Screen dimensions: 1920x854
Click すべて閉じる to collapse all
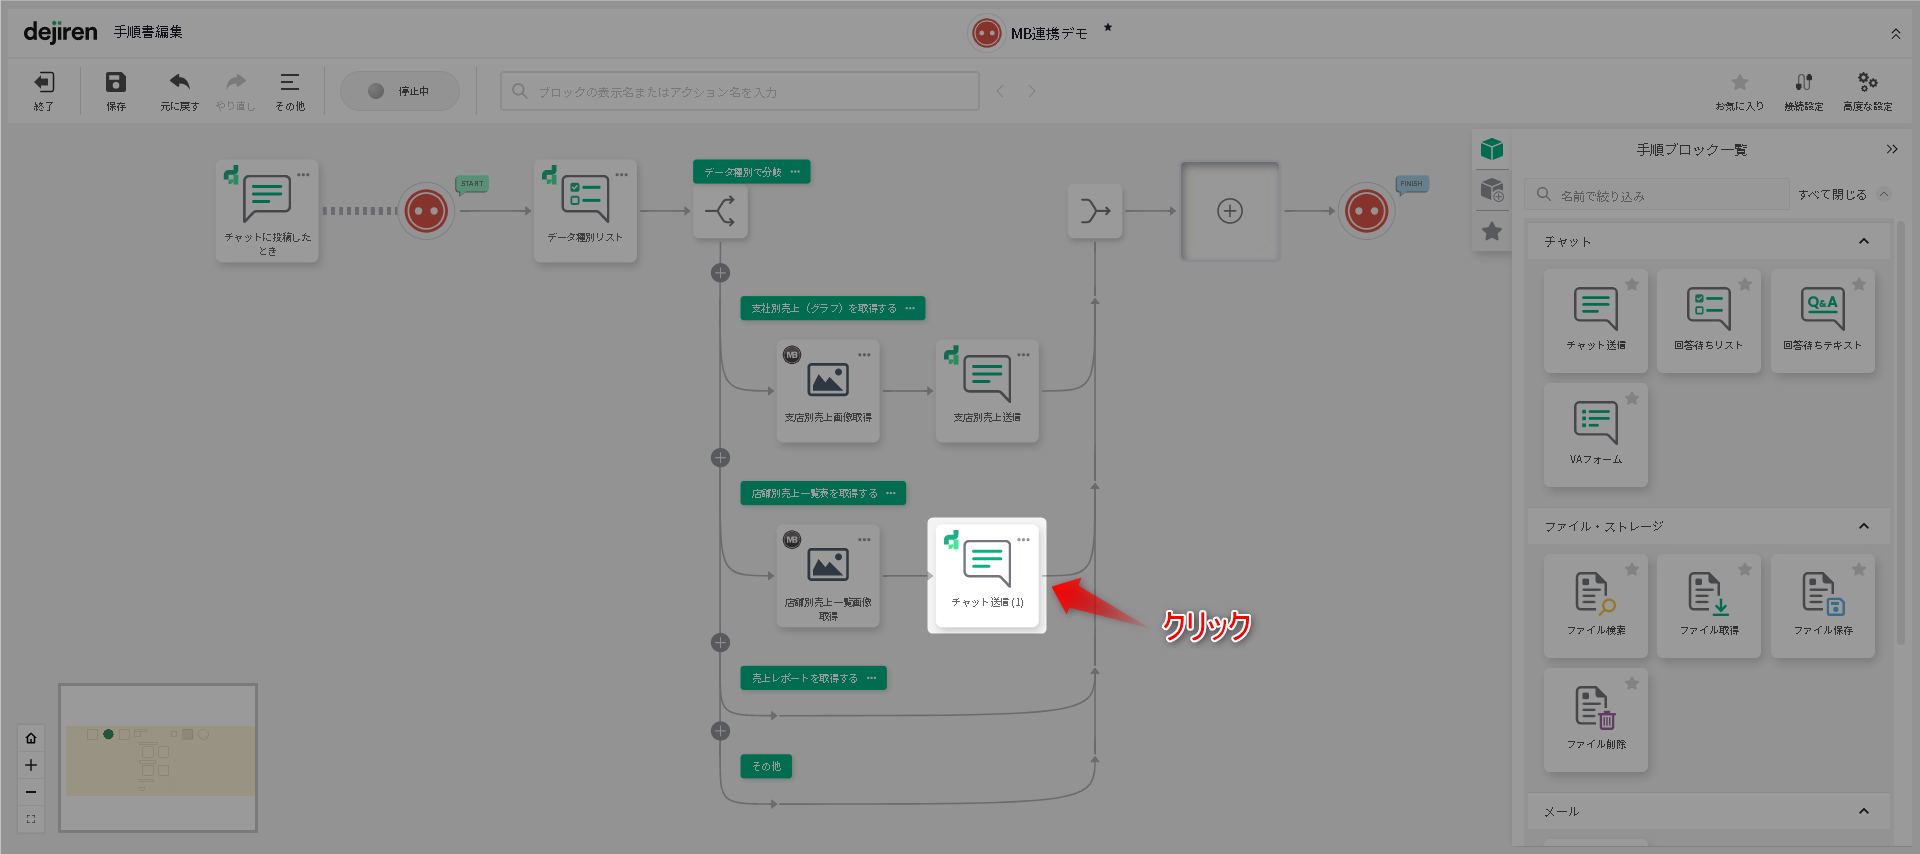[x=1844, y=195]
